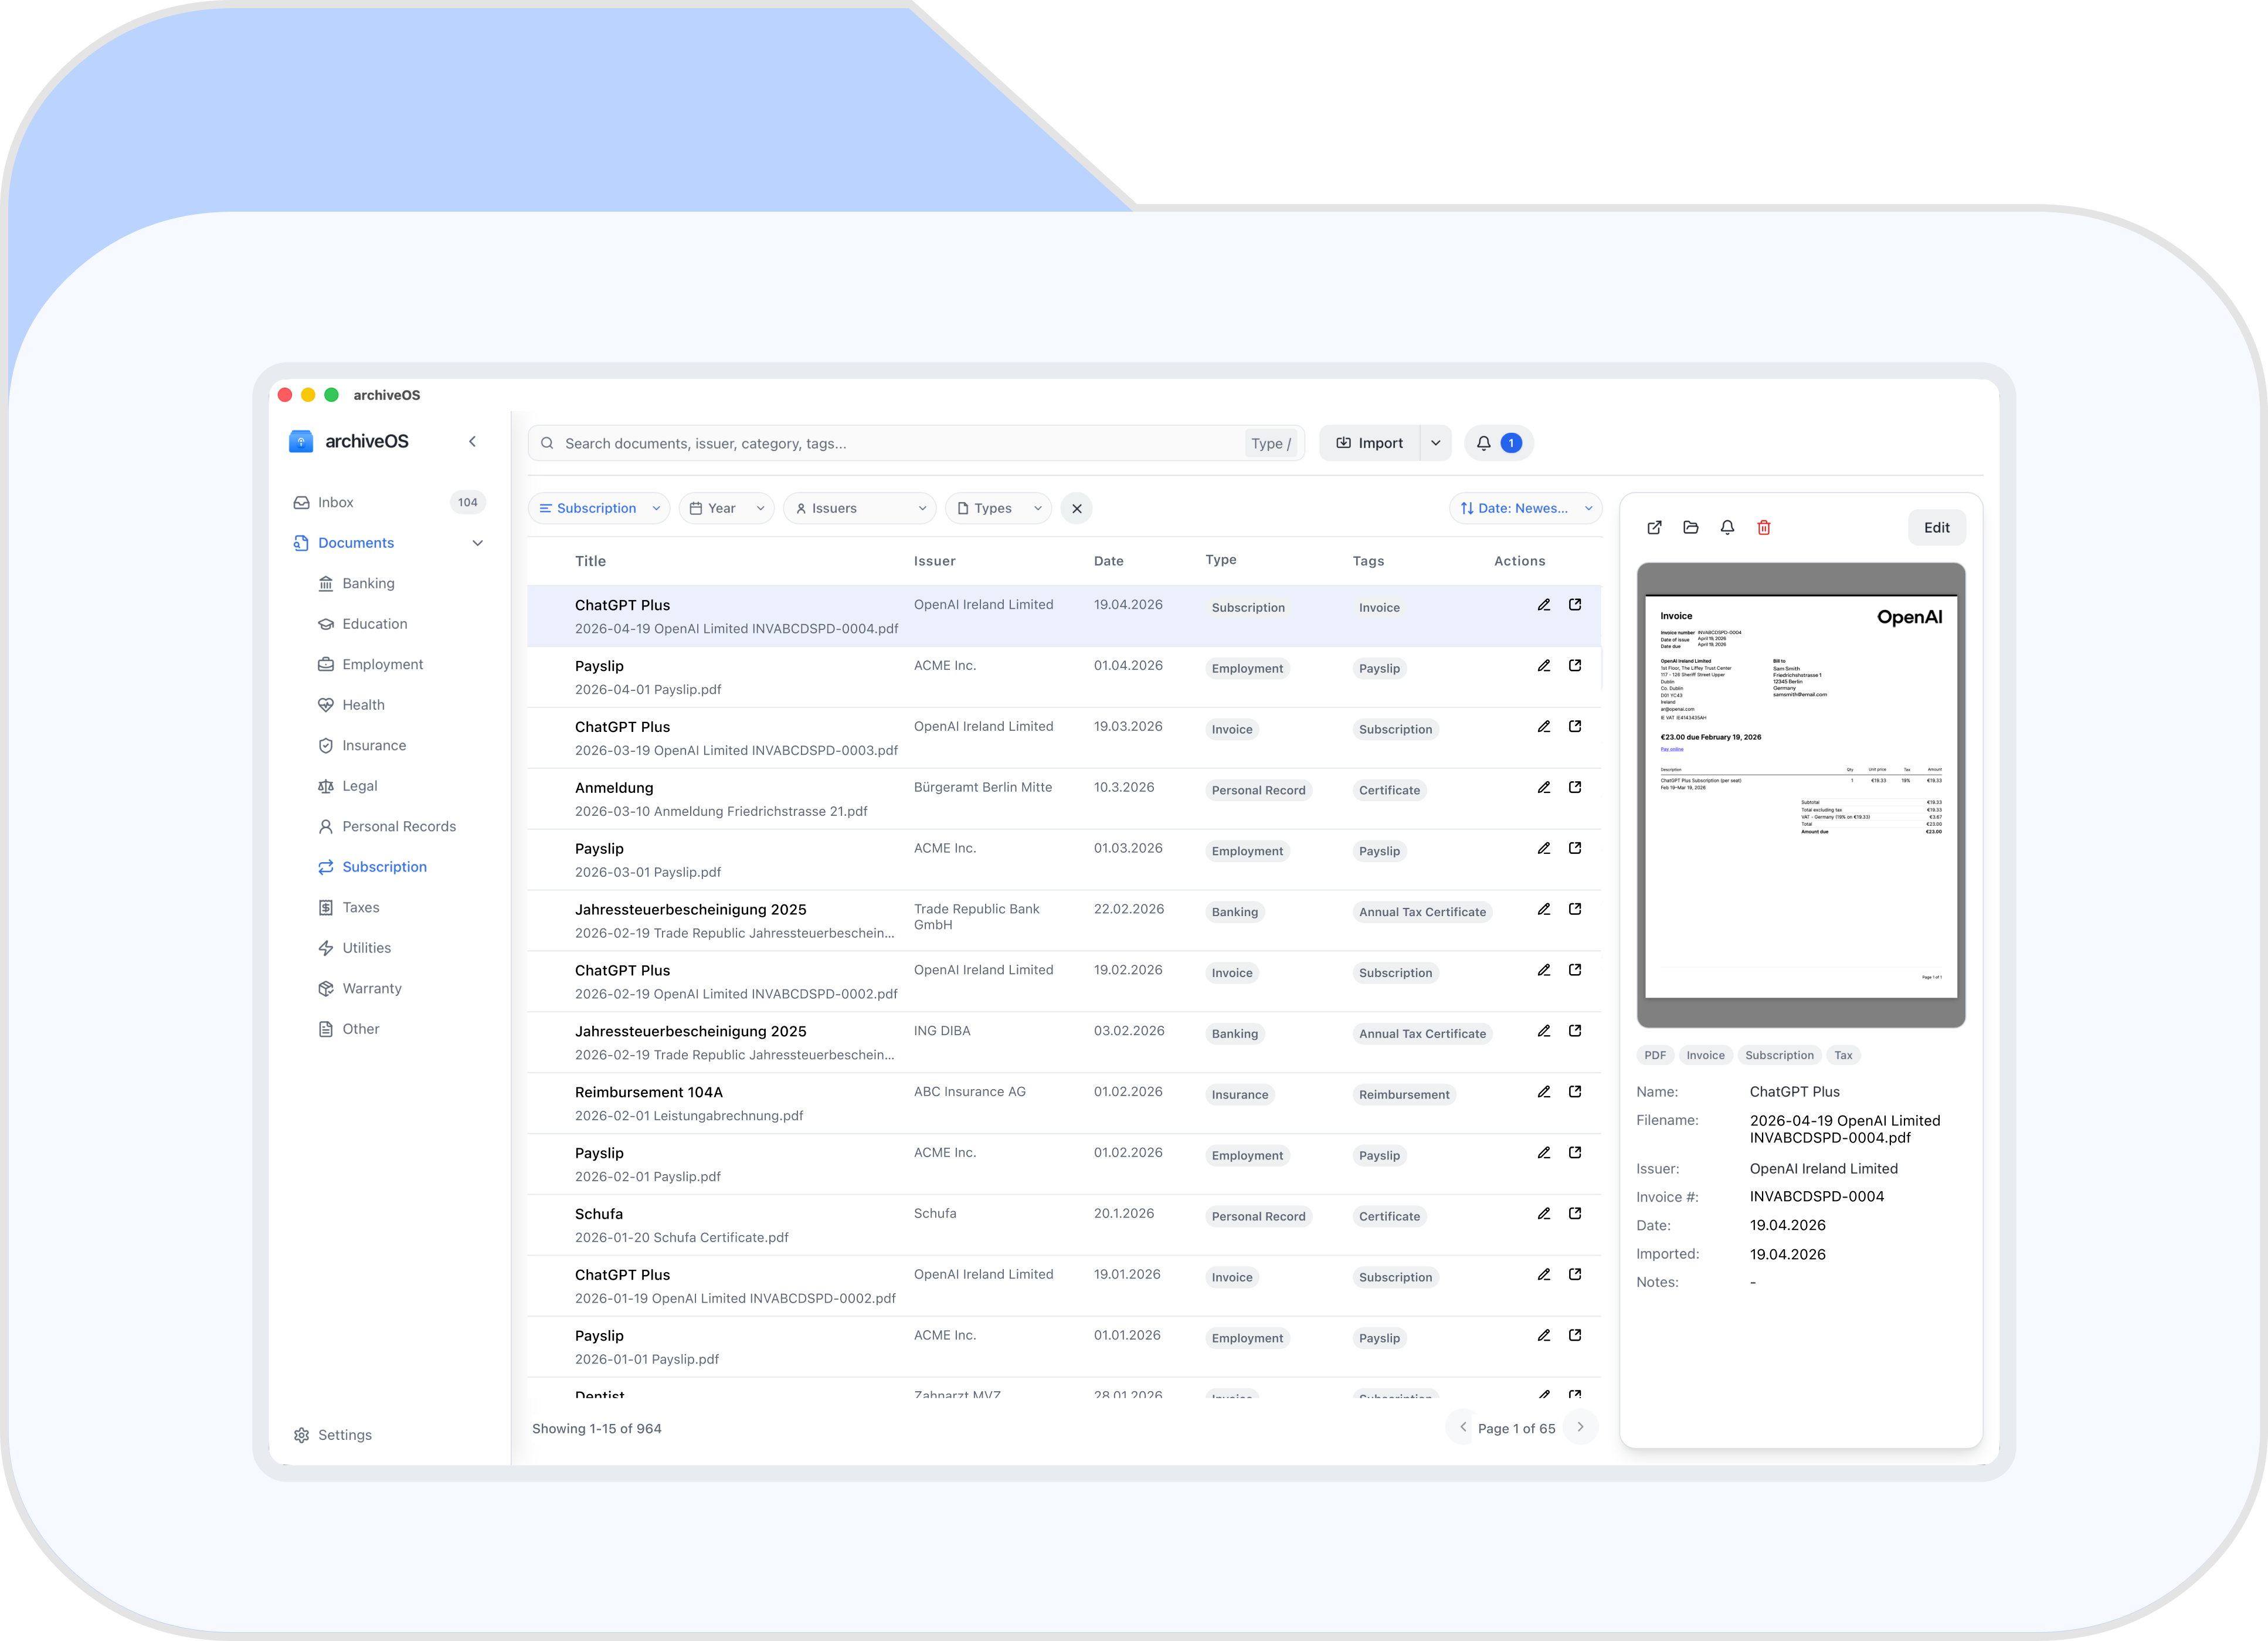
Task: Edit the Jahressteuerbescheinigung ING DIBA row
Action: point(1544,1031)
